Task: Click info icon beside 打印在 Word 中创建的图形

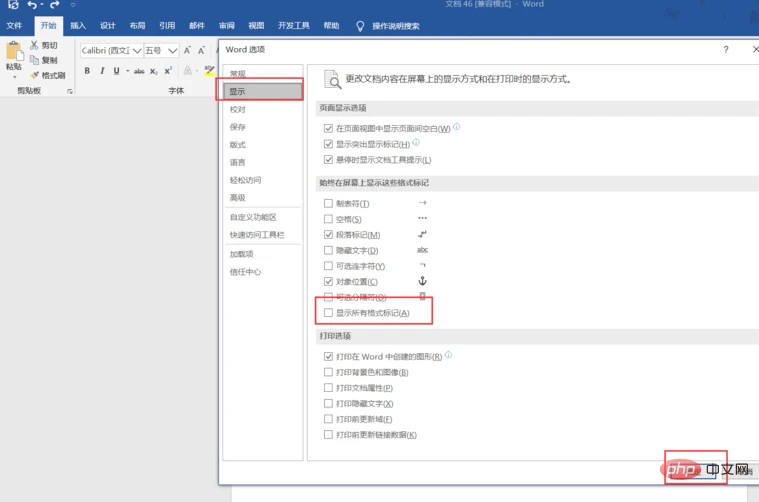Action: [x=448, y=355]
